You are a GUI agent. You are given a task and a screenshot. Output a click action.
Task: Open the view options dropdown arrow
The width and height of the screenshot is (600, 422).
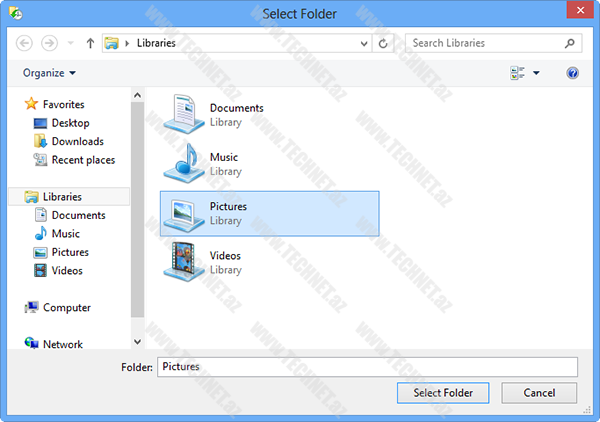[x=536, y=73]
